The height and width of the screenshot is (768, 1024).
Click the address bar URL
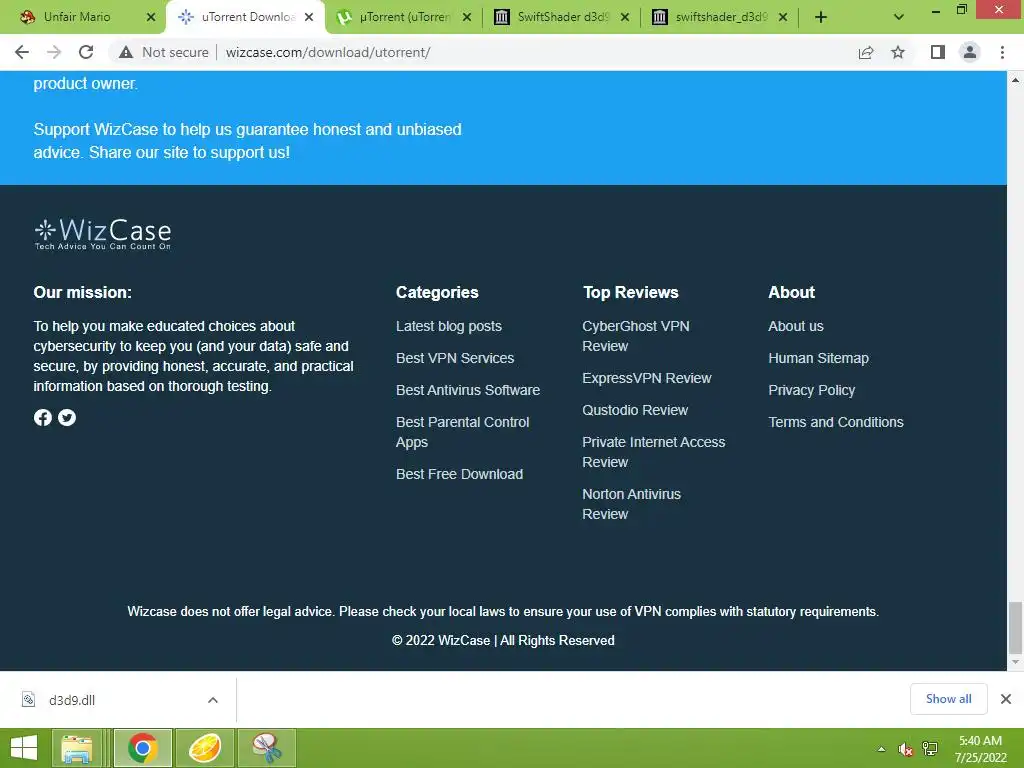tap(328, 52)
